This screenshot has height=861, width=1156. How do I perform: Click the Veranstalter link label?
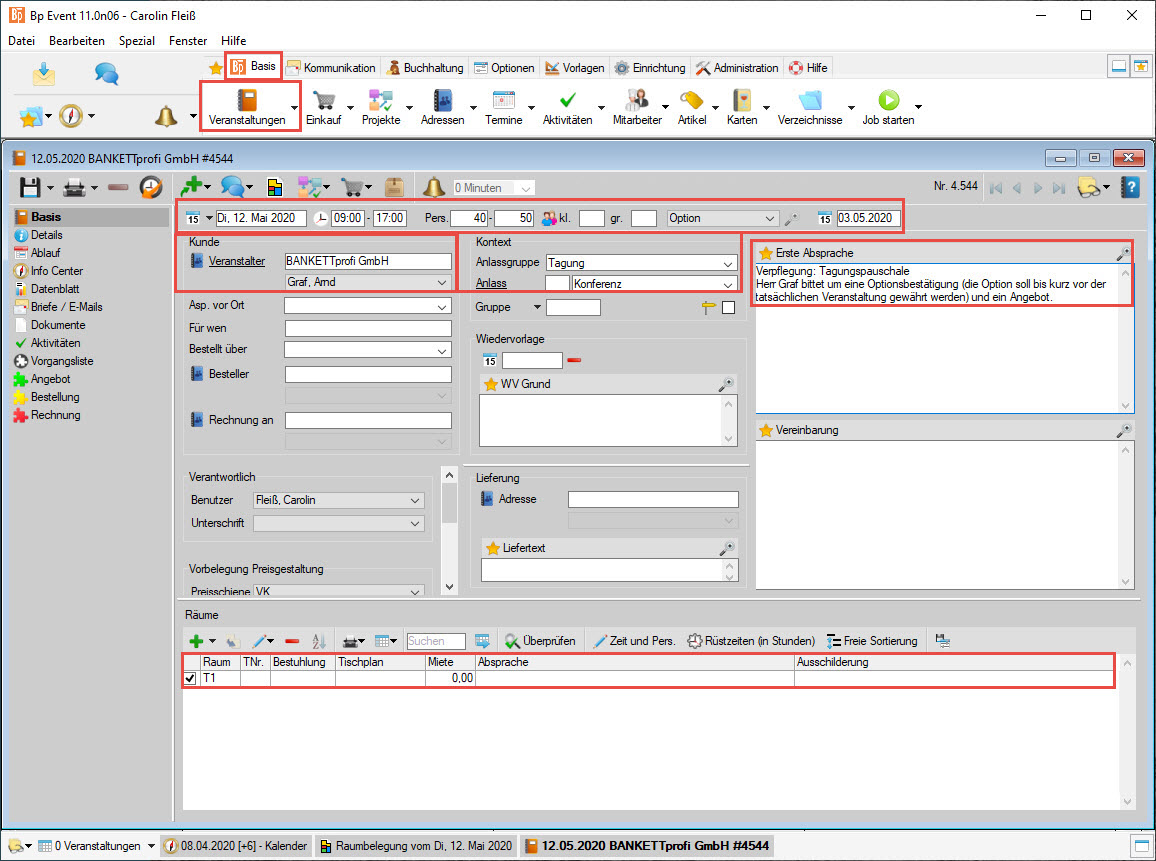click(237, 261)
